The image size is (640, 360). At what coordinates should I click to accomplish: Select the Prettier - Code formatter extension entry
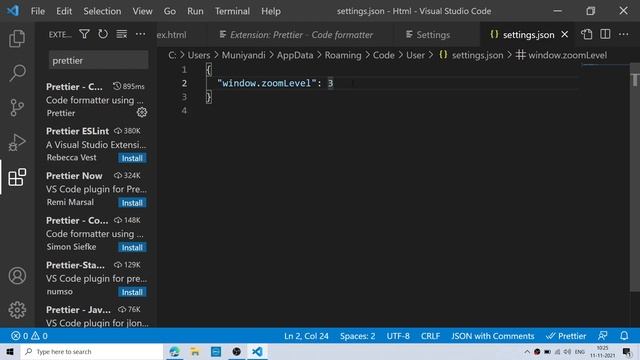pos(96,100)
